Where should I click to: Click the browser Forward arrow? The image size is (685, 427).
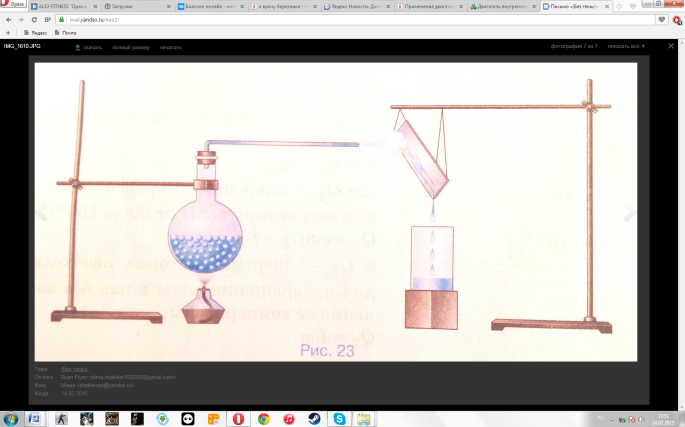click(x=21, y=20)
